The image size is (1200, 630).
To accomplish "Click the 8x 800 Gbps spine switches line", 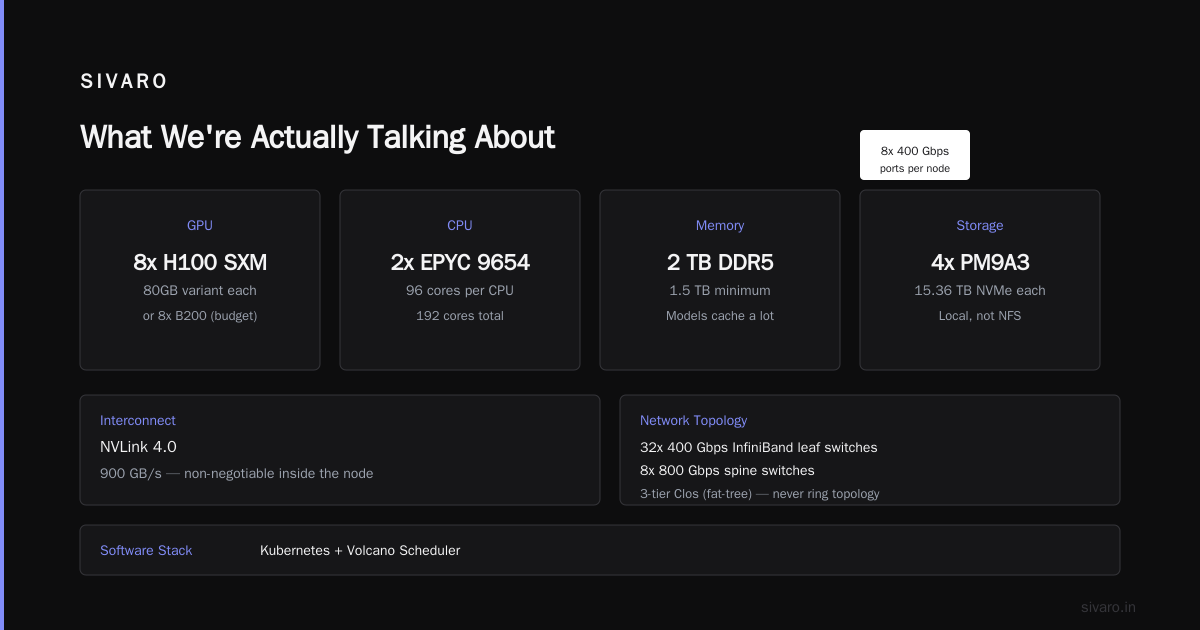I will click(x=727, y=471).
